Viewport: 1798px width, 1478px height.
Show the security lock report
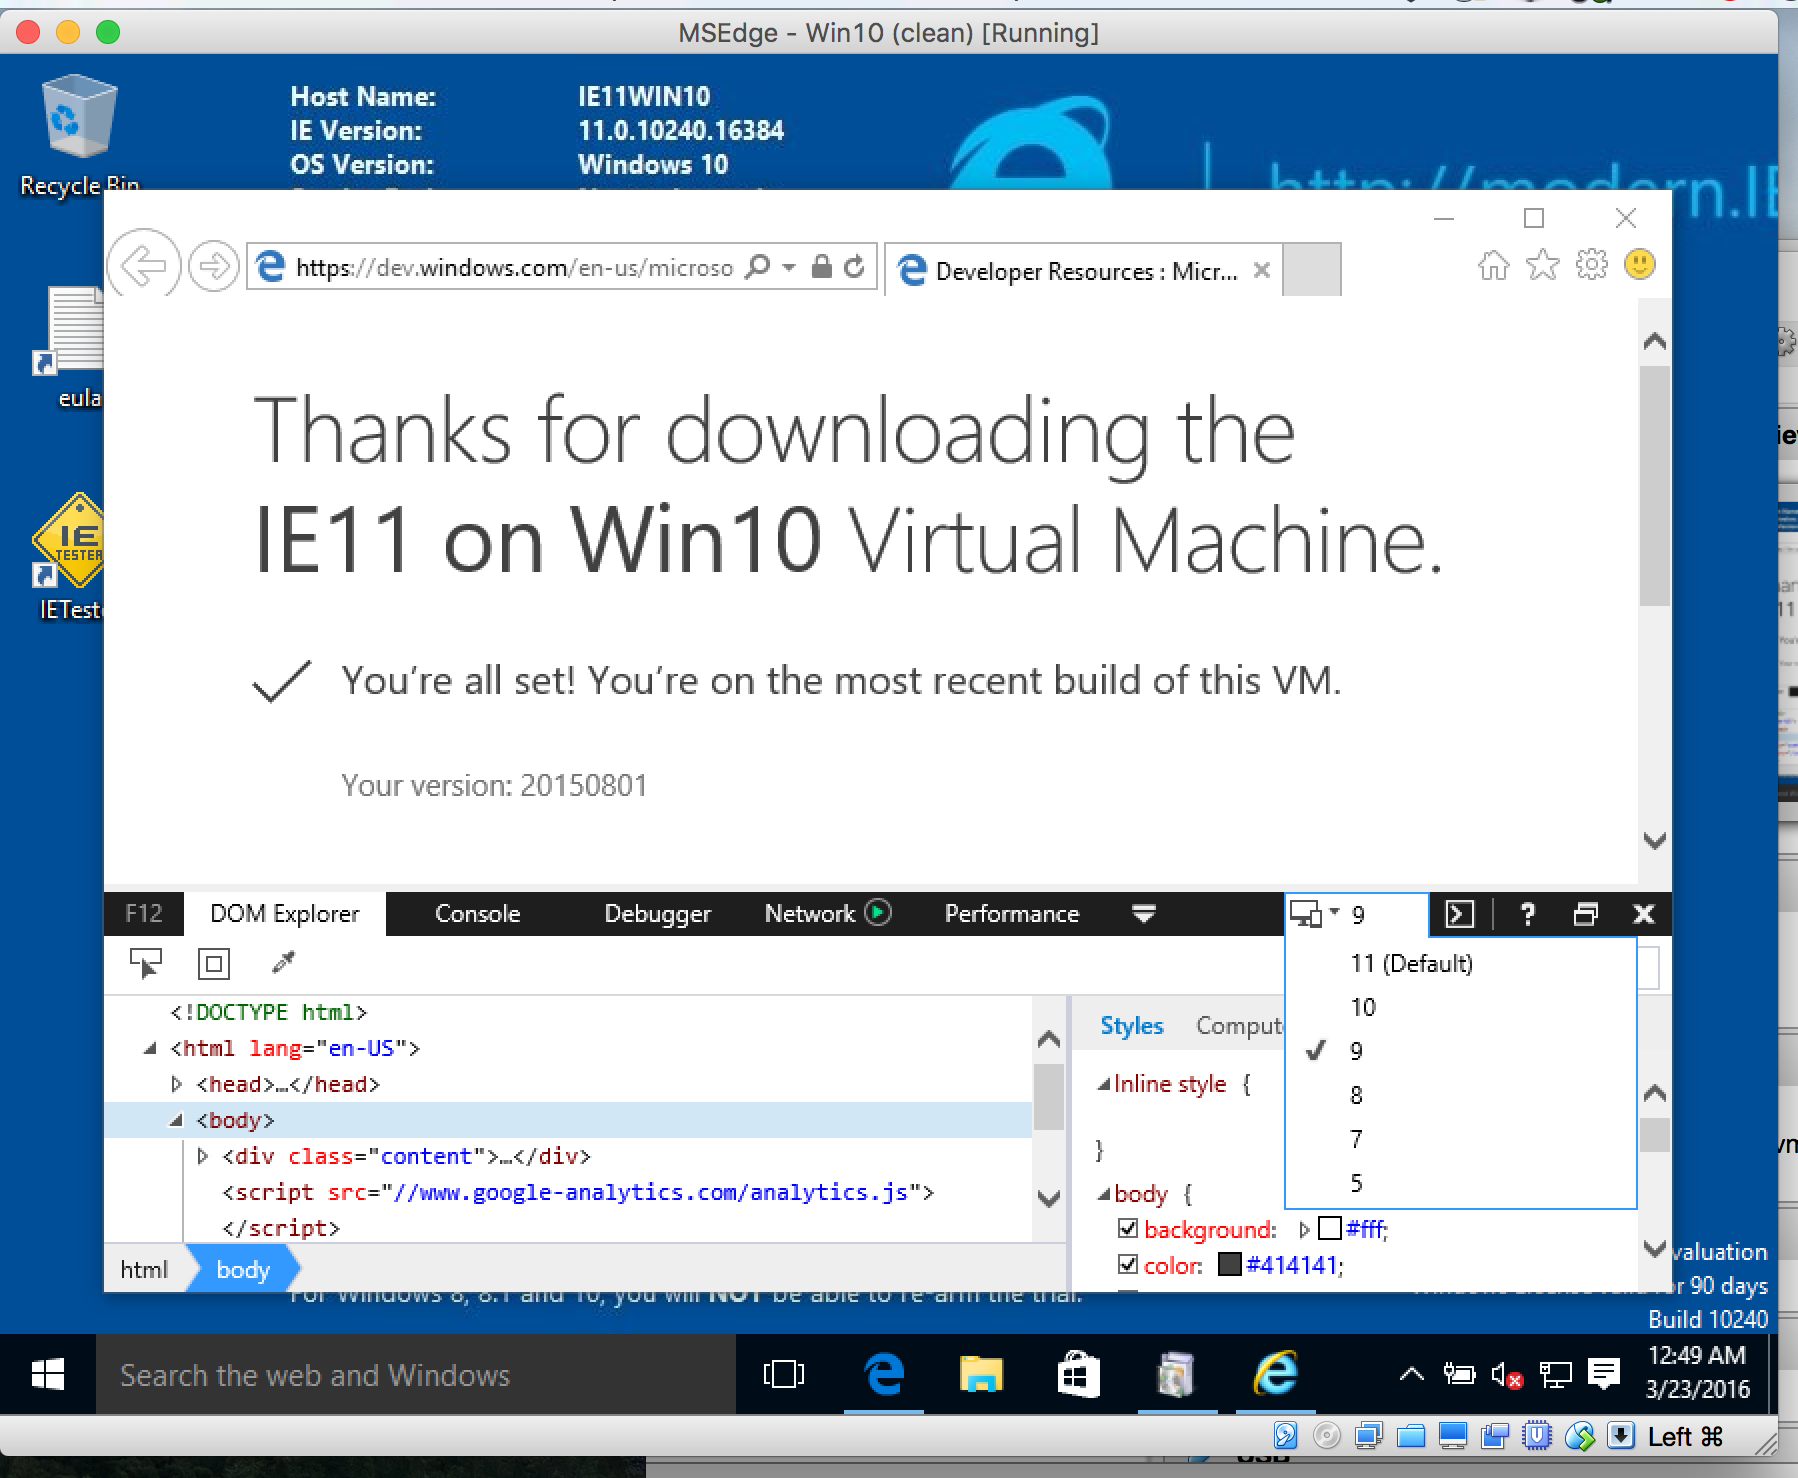pyautogui.click(x=821, y=266)
